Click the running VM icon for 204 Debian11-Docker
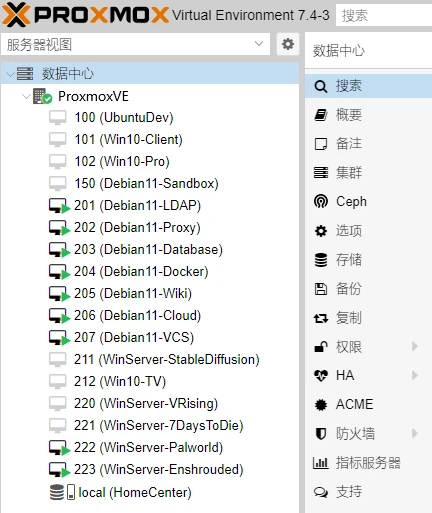The height and width of the screenshot is (513, 432). tap(59, 272)
